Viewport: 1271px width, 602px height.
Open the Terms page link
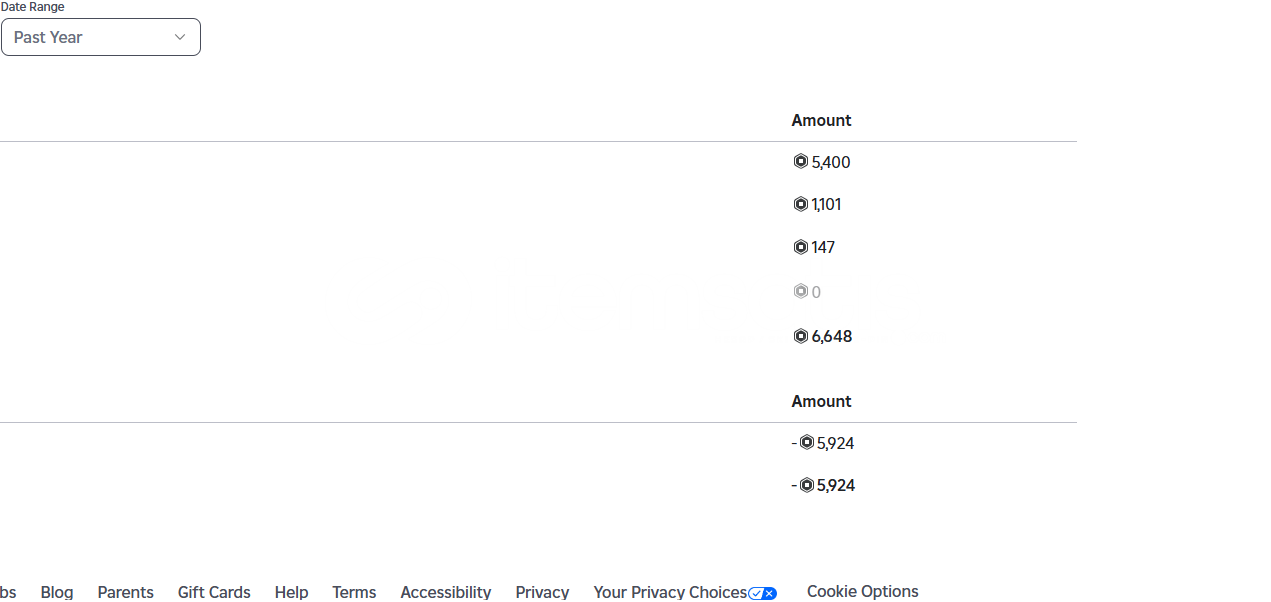(354, 592)
